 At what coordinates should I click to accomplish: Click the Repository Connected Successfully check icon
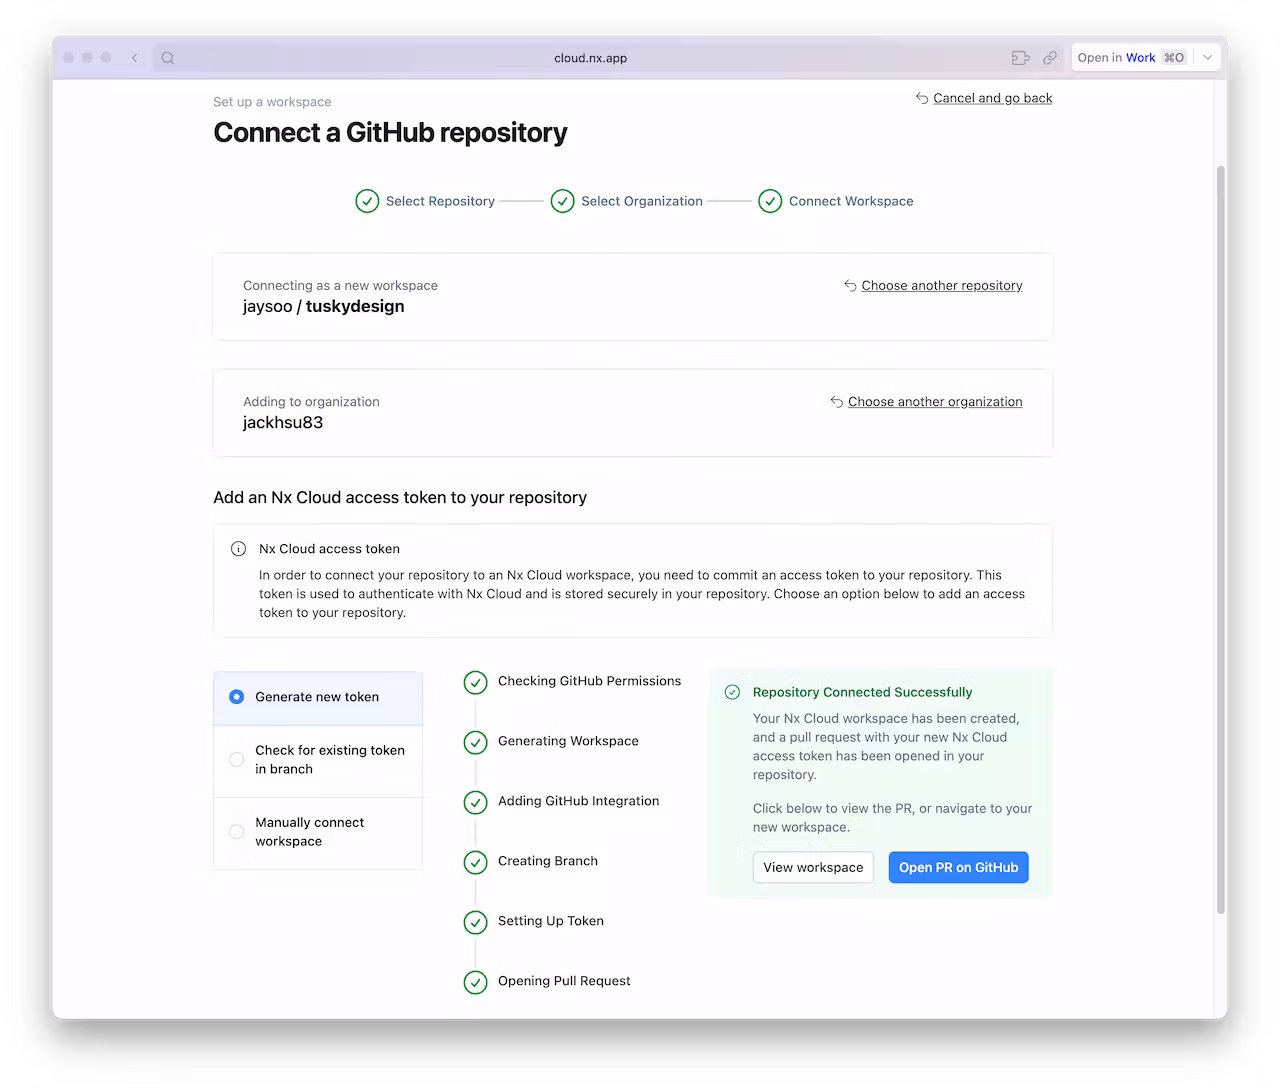pos(732,692)
